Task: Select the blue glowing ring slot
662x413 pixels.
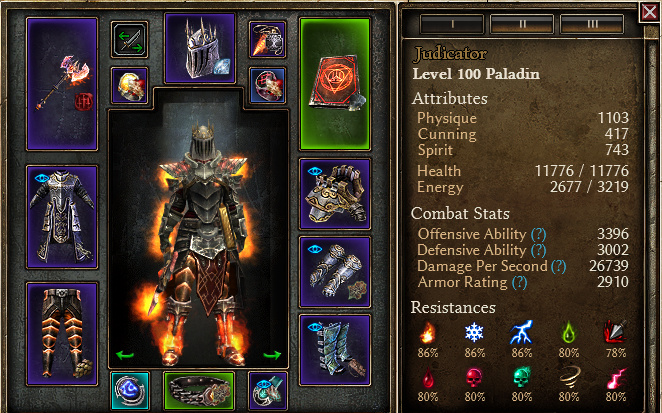Action: point(130,391)
